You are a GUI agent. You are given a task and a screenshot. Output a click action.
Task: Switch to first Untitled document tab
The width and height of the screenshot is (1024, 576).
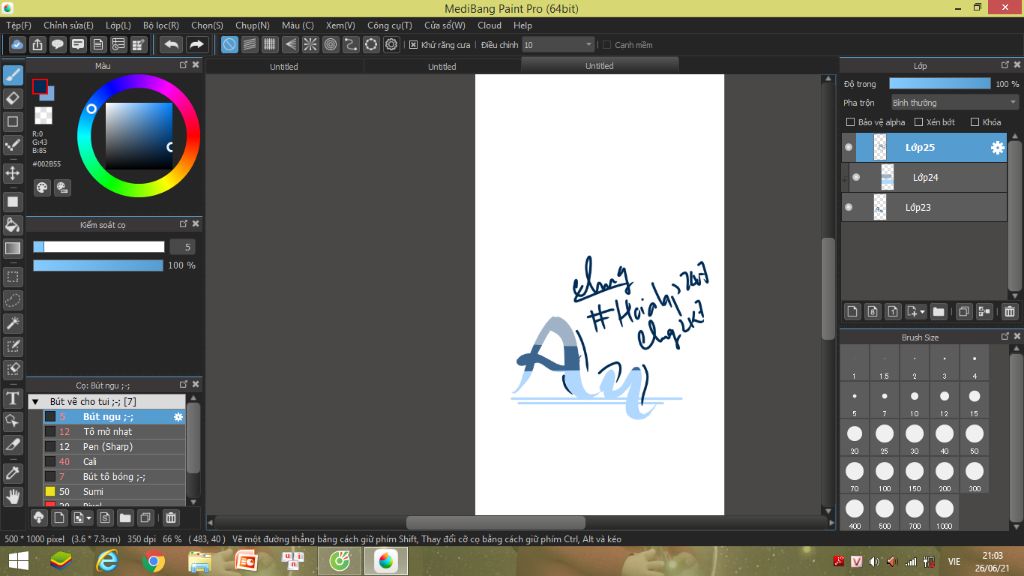coord(284,67)
